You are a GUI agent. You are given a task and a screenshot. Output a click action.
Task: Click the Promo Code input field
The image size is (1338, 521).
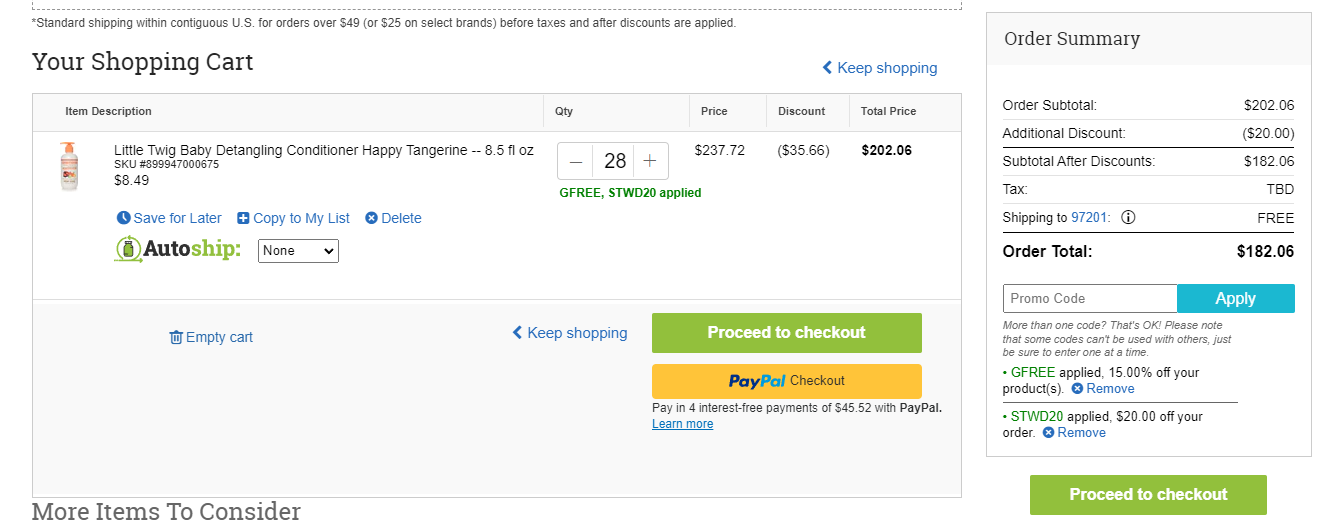[1090, 298]
